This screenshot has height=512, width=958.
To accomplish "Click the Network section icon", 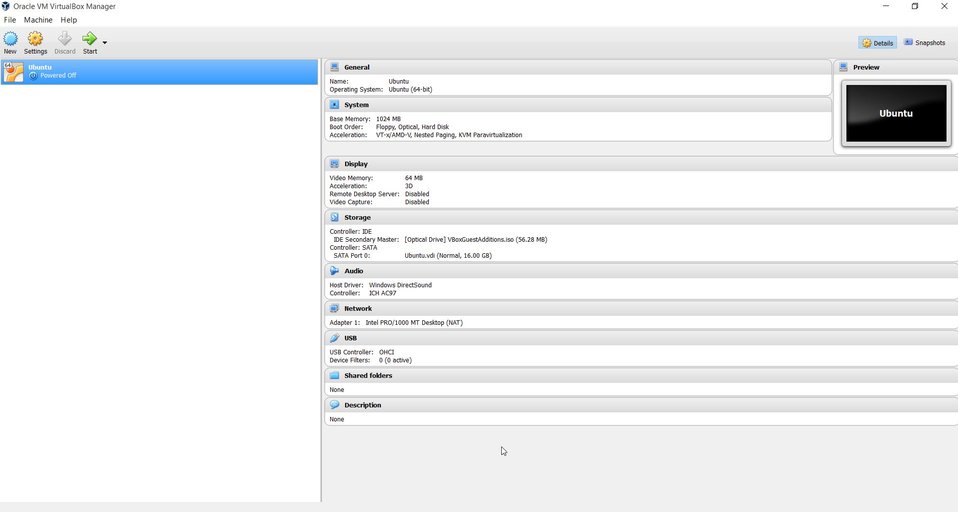I will [x=334, y=309].
